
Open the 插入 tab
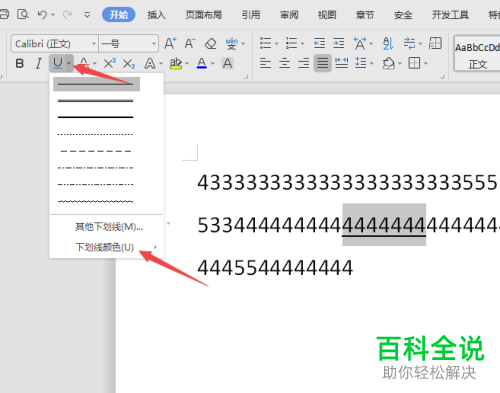[x=156, y=15]
